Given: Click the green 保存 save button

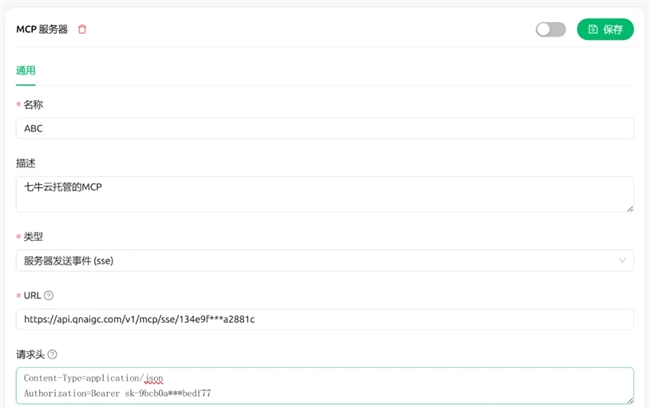Looking at the screenshot, I should [605, 29].
